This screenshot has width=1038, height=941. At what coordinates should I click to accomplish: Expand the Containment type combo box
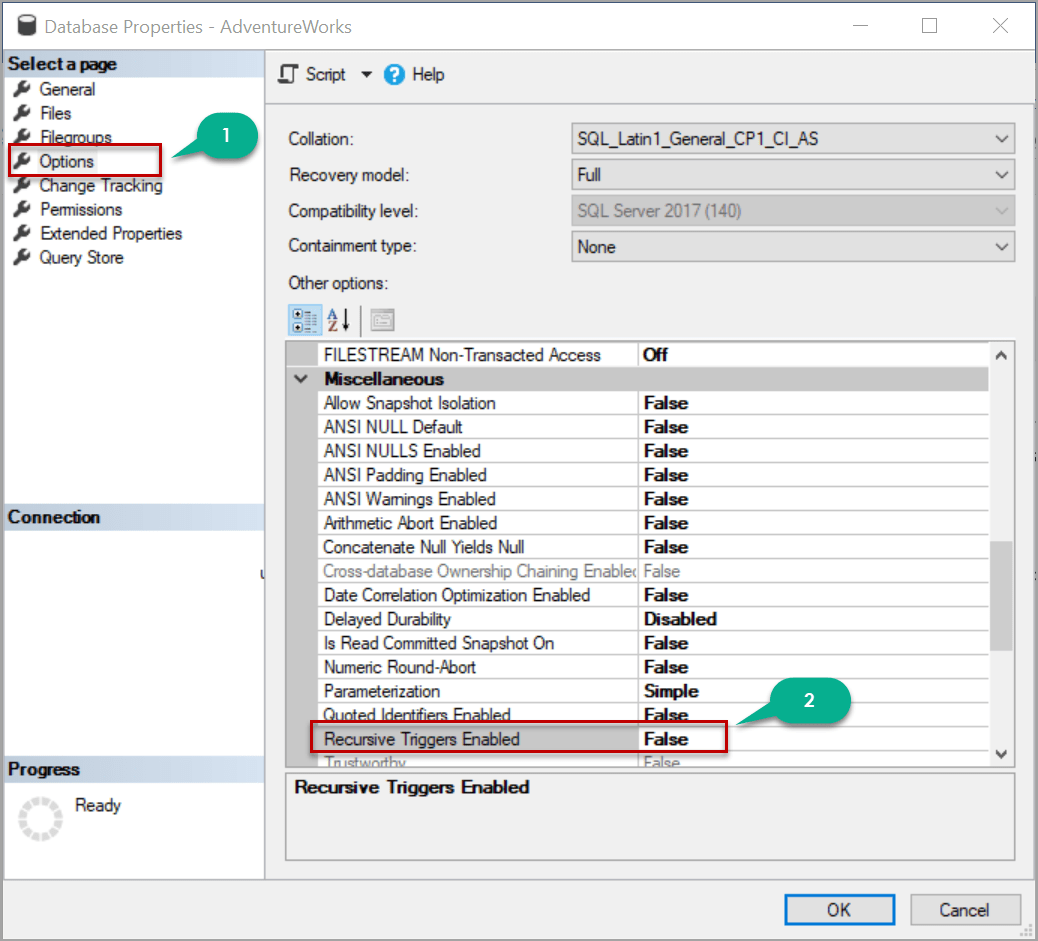click(x=1001, y=246)
